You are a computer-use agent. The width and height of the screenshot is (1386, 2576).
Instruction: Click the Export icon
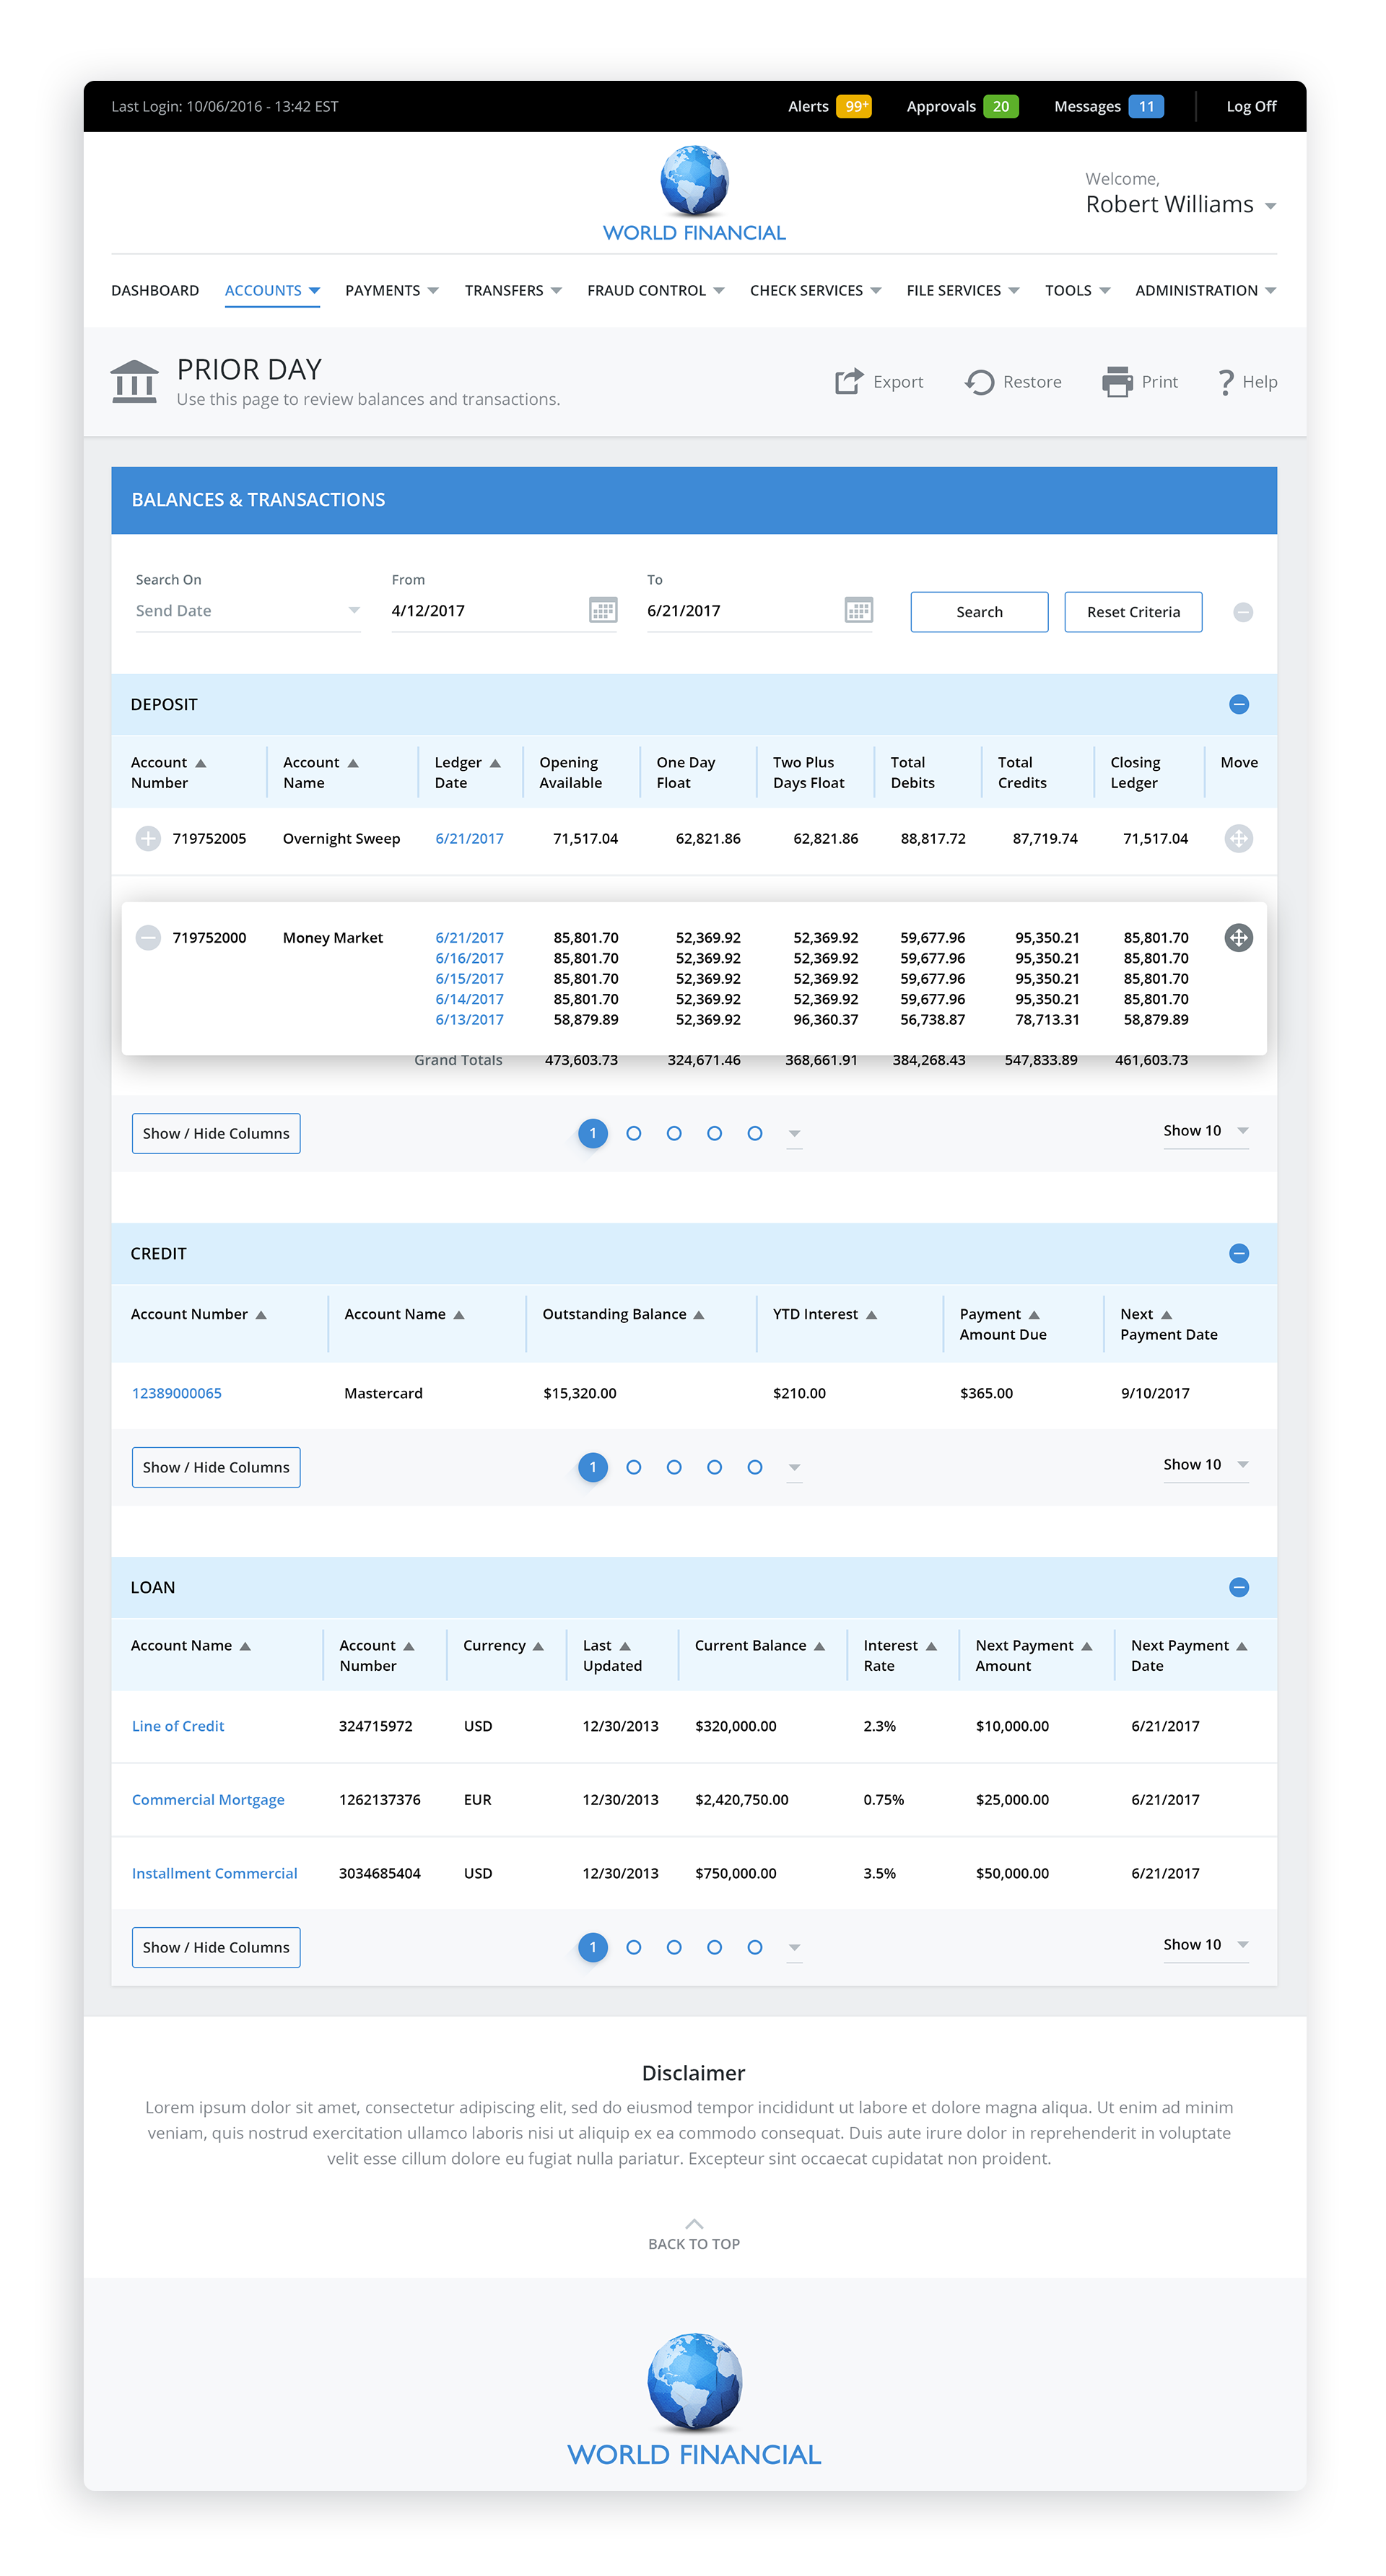[848, 381]
